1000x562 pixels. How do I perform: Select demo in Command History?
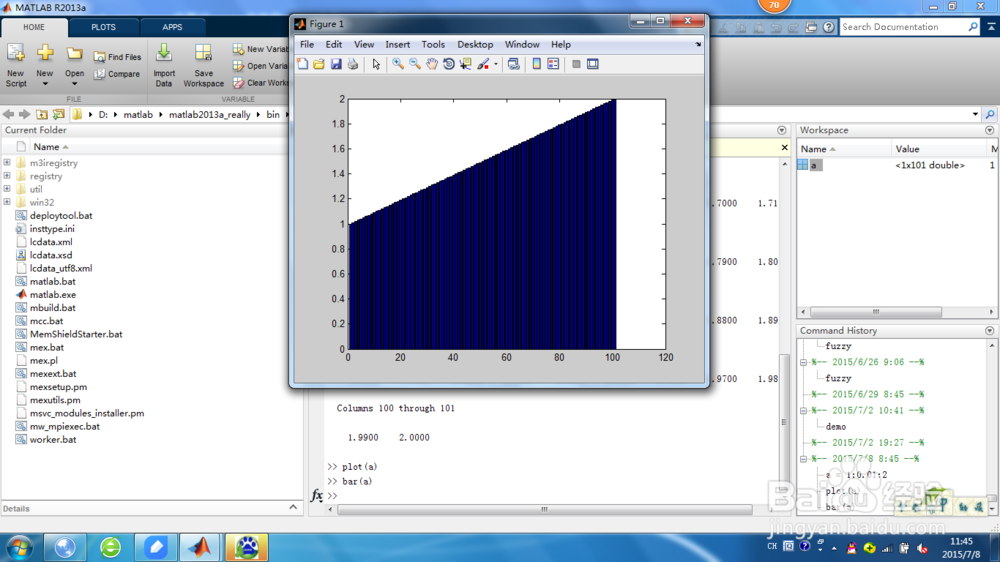(835, 427)
